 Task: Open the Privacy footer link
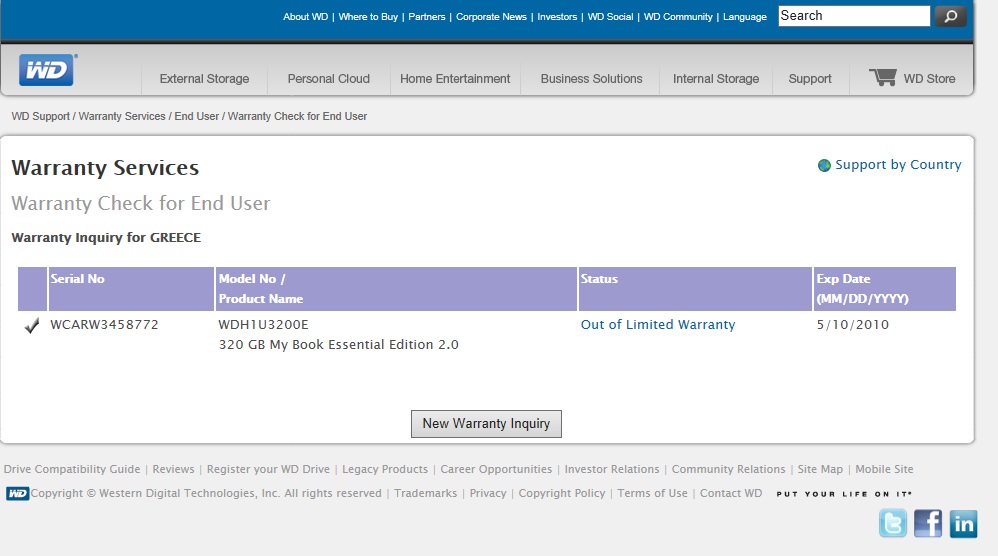[488, 494]
